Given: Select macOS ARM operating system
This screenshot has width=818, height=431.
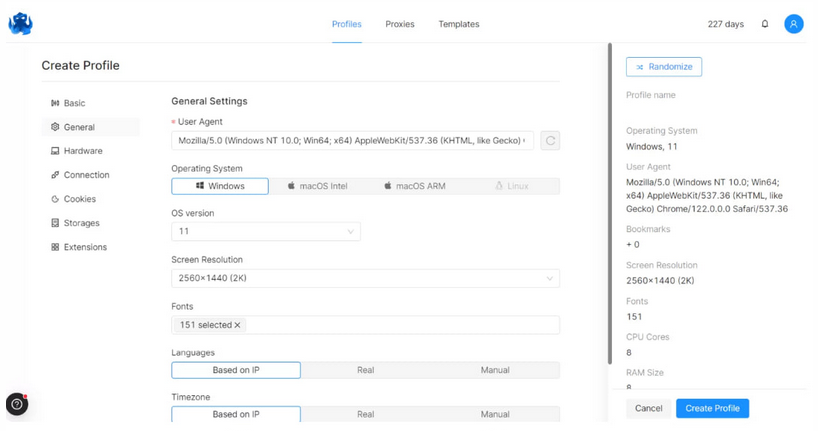Looking at the screenshot, I should tap(414, 186).
